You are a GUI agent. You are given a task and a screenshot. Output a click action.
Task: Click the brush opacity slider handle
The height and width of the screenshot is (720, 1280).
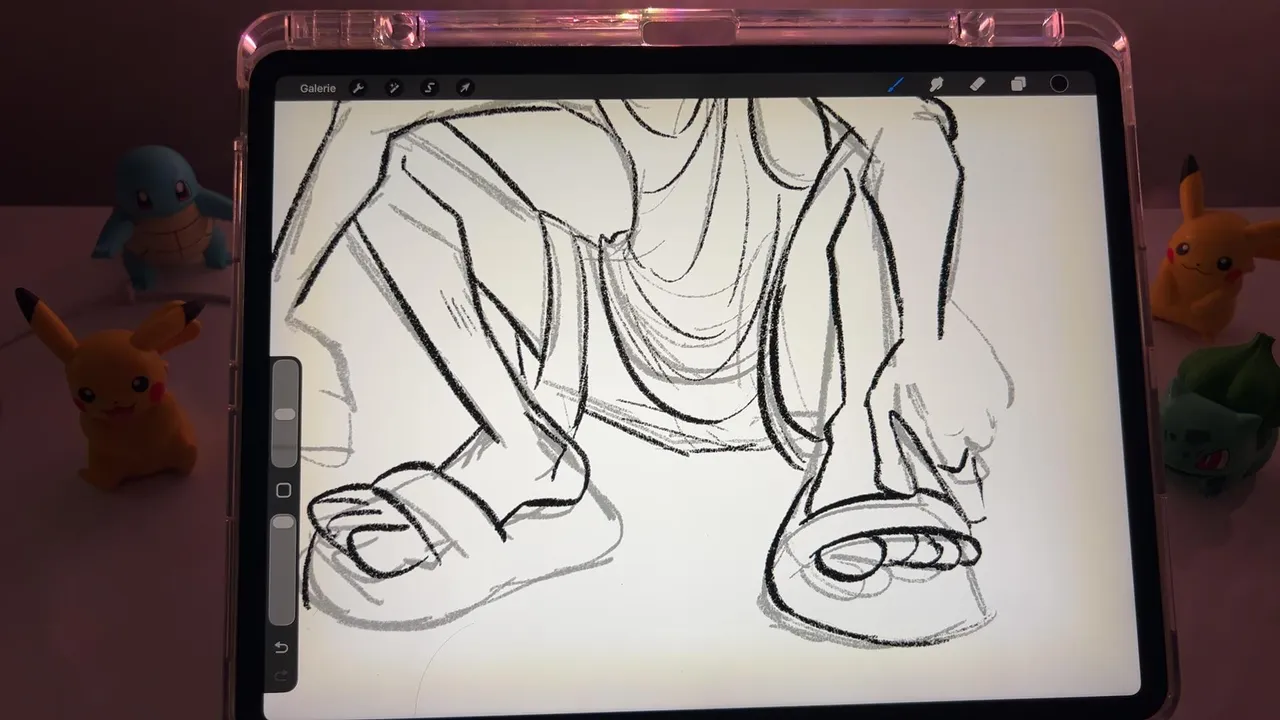click(283, 522)
